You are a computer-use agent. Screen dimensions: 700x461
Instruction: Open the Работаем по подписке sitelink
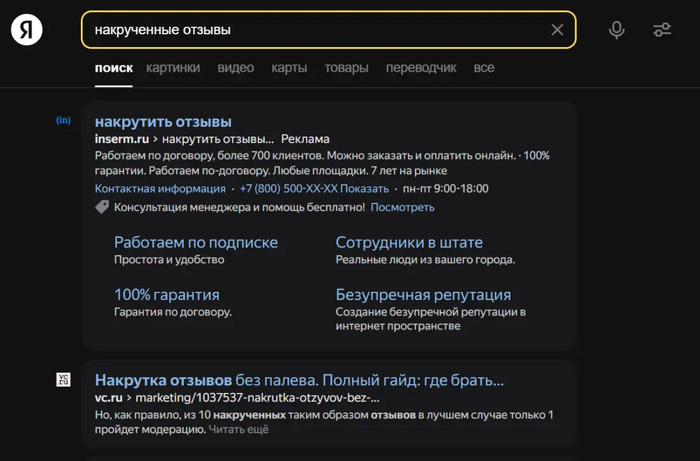tap(196, 242)
